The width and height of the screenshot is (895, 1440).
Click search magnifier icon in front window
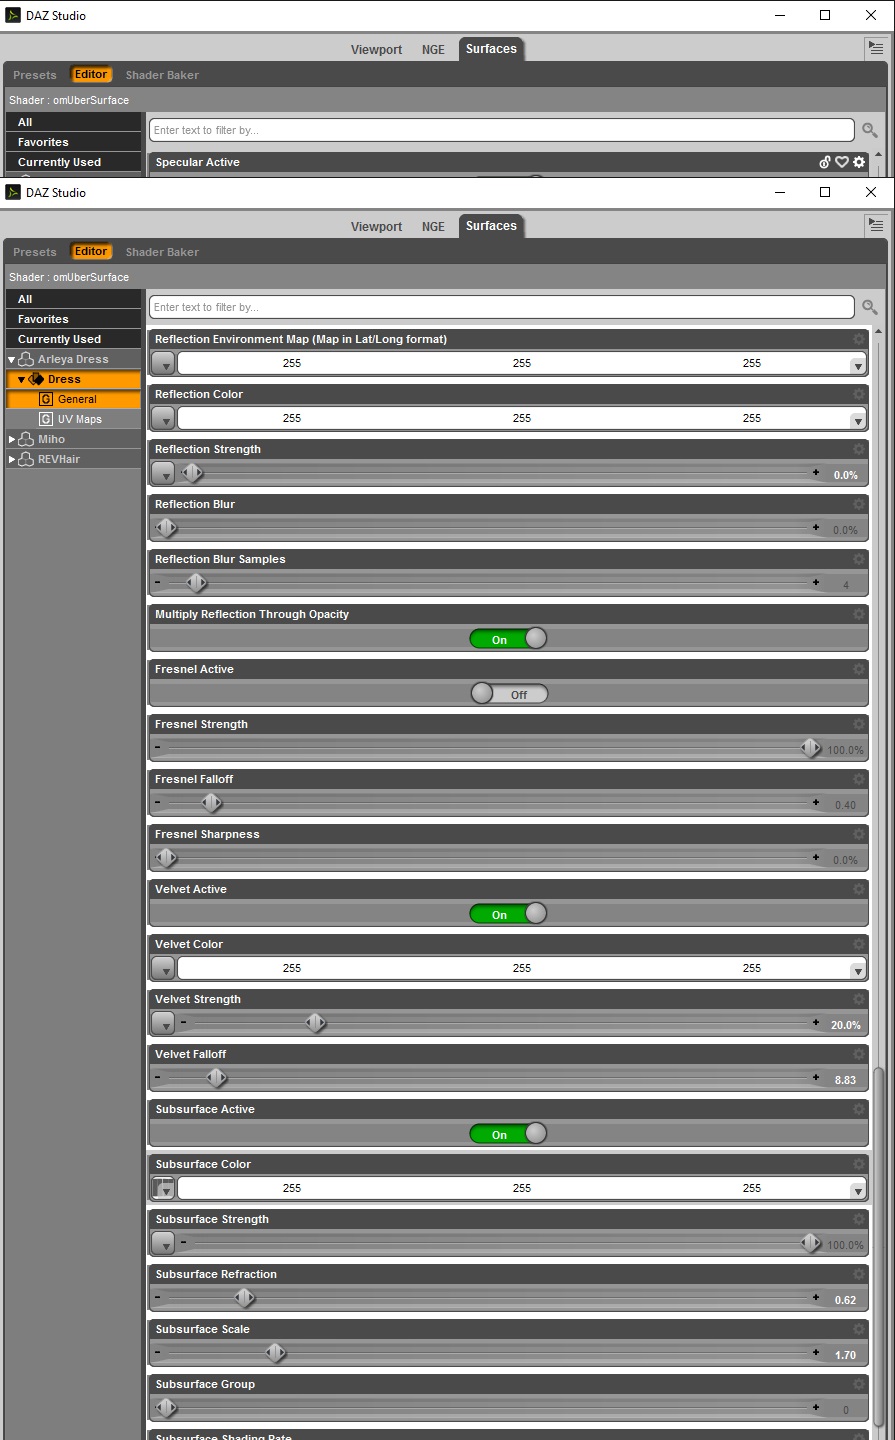tap(870, 308)
